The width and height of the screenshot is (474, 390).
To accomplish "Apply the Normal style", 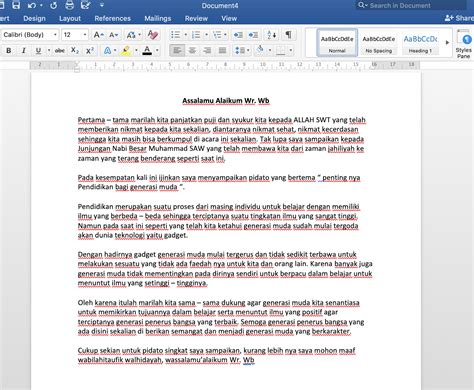I will pos(337,43).
